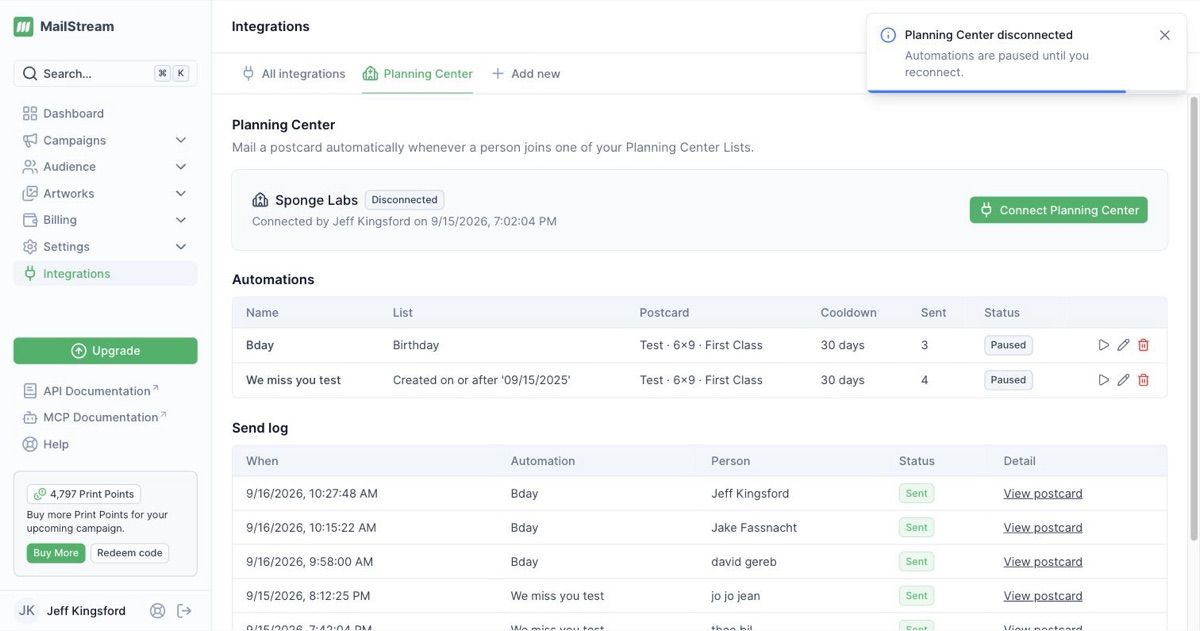Select the Planning Center tab

click(417, 74)
